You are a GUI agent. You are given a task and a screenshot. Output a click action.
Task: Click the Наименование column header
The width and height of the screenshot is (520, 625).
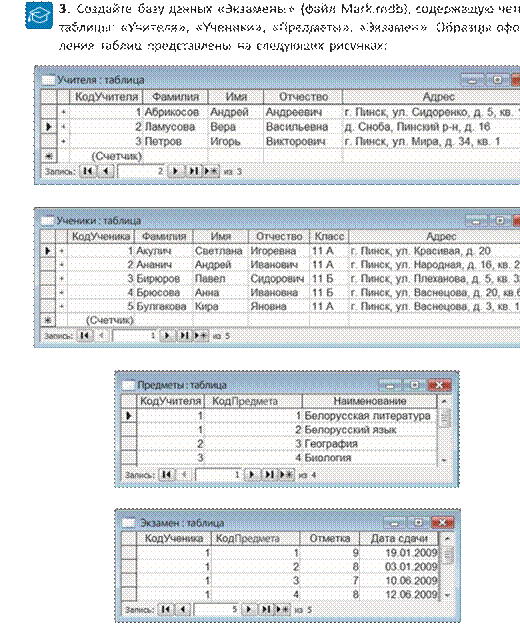pos(370,401)
